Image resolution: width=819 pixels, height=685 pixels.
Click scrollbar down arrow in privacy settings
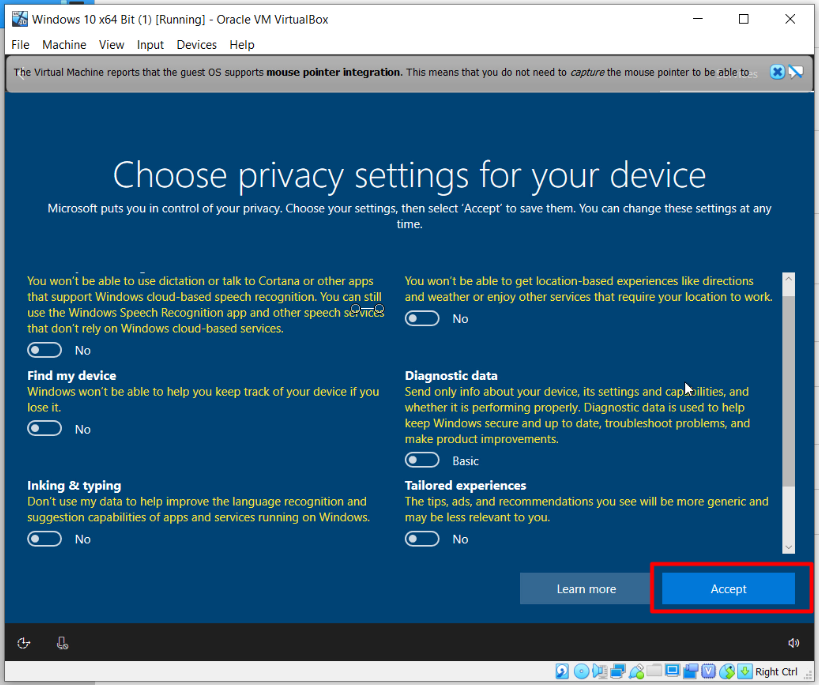pos(789,547)
